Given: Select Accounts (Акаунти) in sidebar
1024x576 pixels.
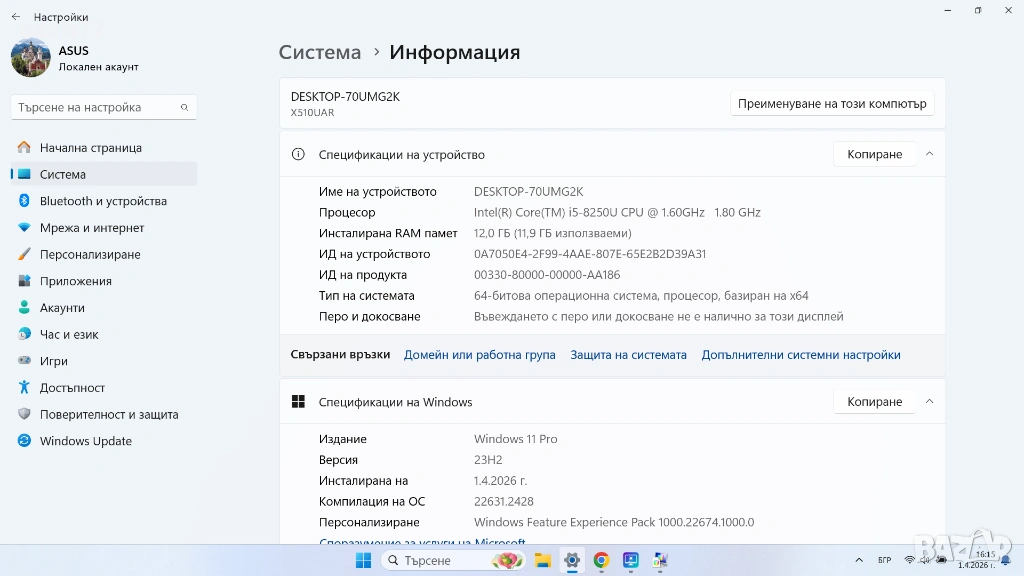Looking at the screenshot, I should tap(61, 308).
